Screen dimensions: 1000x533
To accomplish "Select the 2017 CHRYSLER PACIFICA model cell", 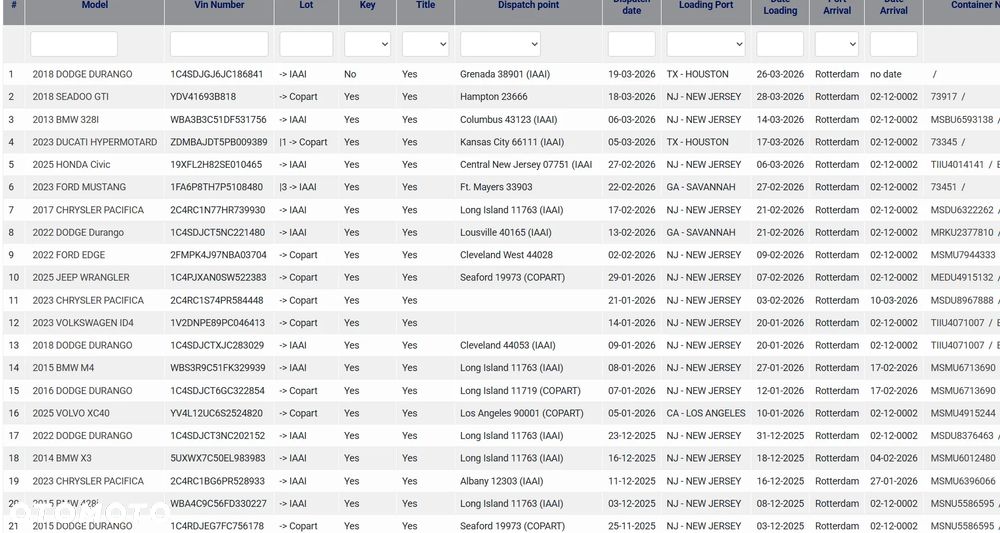I will coord(88,210).
